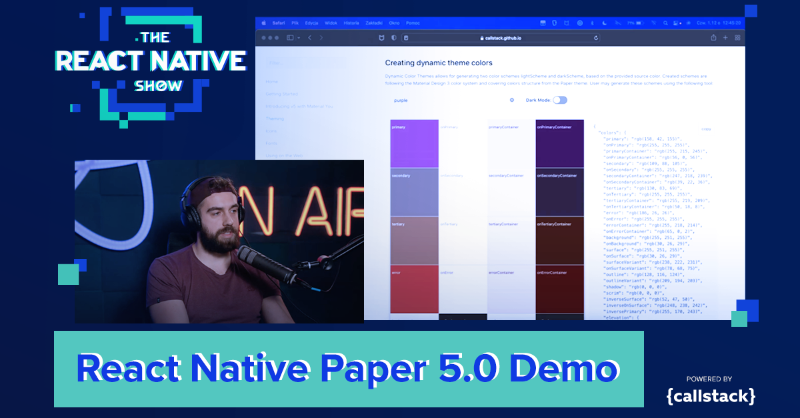Toggle the Dark Mode switch
Screen dimensions: 800x418
560,100
